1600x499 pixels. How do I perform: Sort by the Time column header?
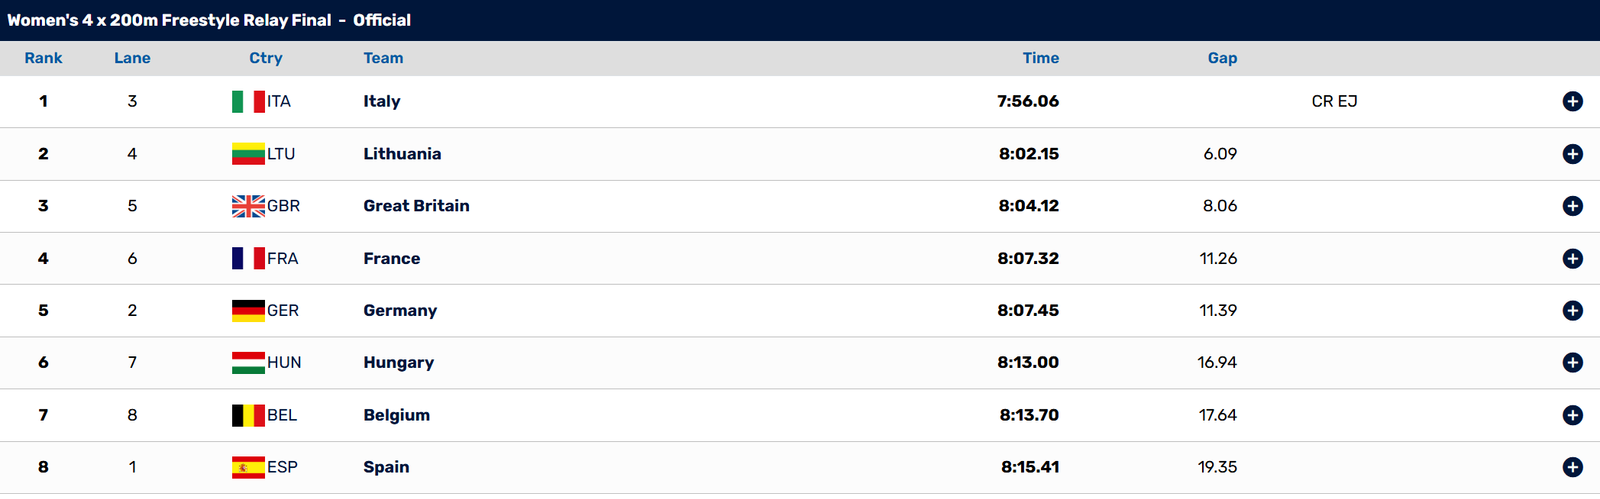1040,58
